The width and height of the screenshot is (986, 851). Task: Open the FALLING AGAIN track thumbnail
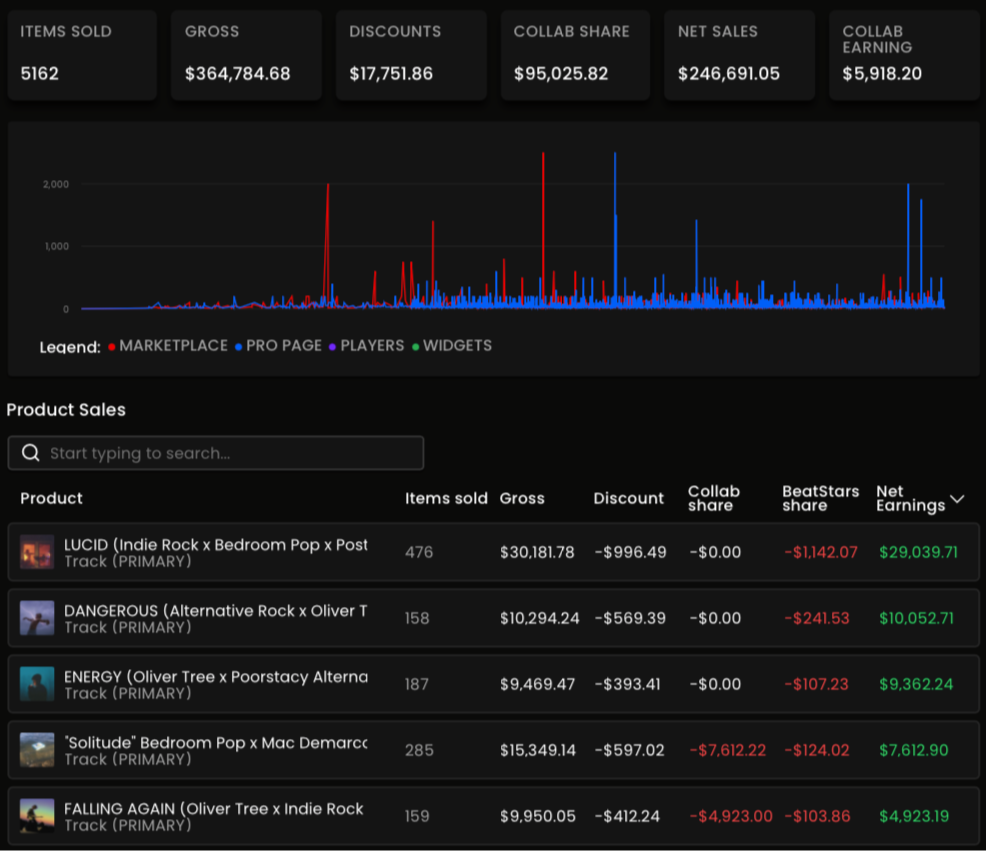37,816
